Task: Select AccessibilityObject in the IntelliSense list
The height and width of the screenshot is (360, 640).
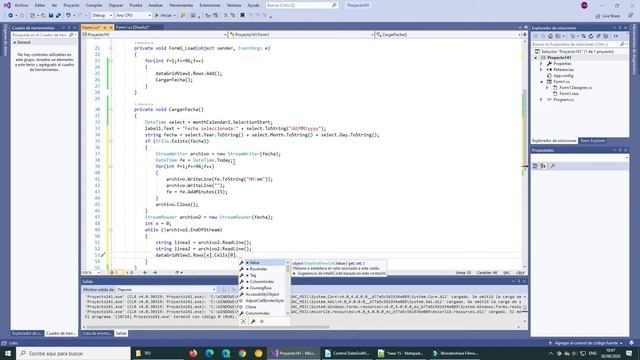Action: click(262, 294)
